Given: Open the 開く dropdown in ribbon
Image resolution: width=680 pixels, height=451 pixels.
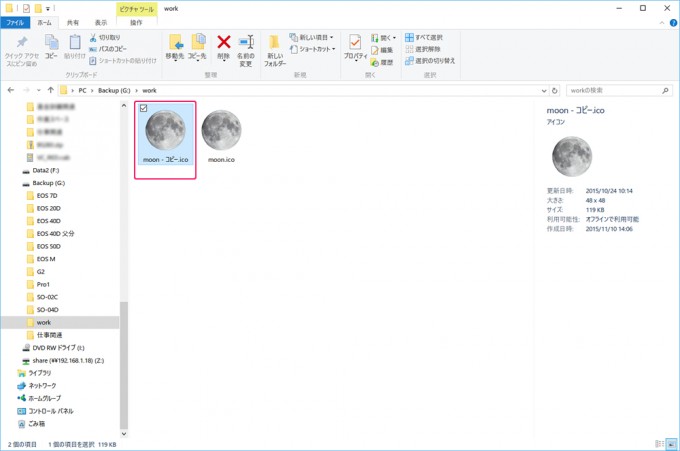Looking at the screenshot, I should 383,38.
